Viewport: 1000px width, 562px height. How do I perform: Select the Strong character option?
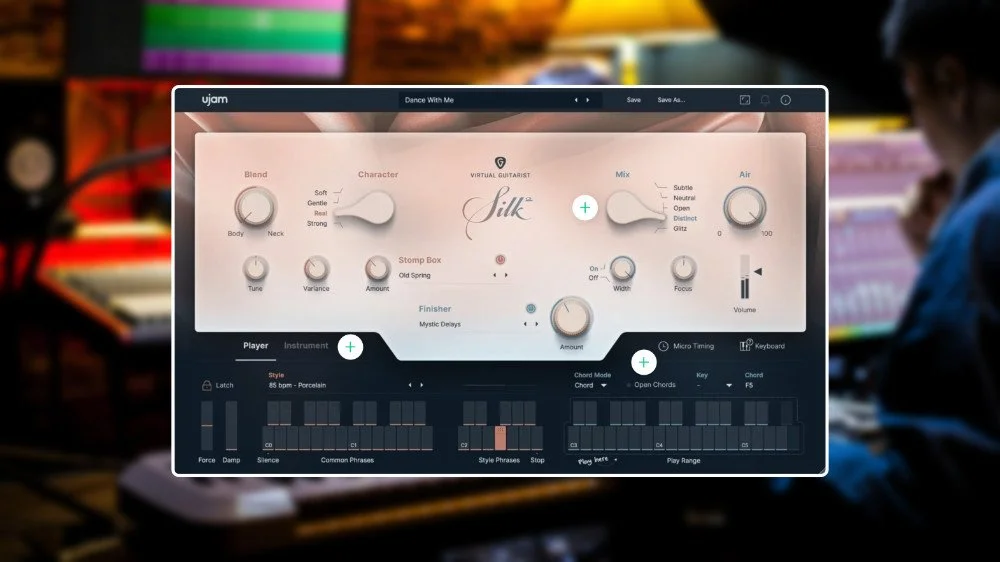coord(317,223)
